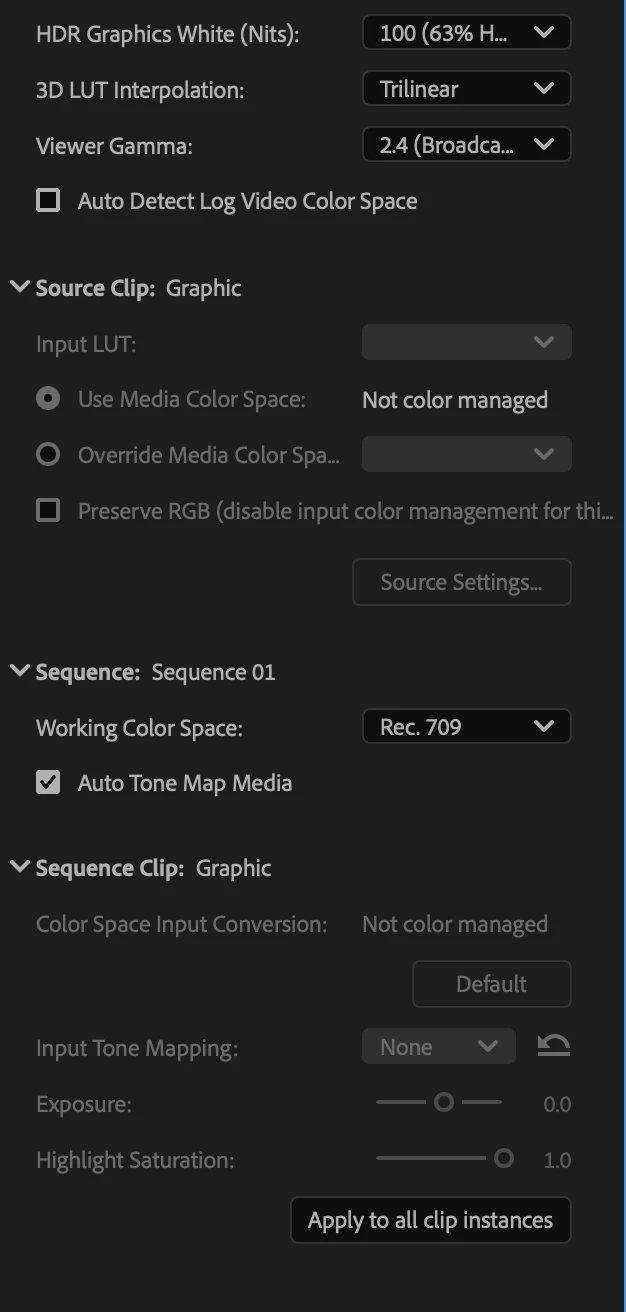Collapse the Sequence section chevron
The image size is (626, 1312).
click(x=20, y=672)
